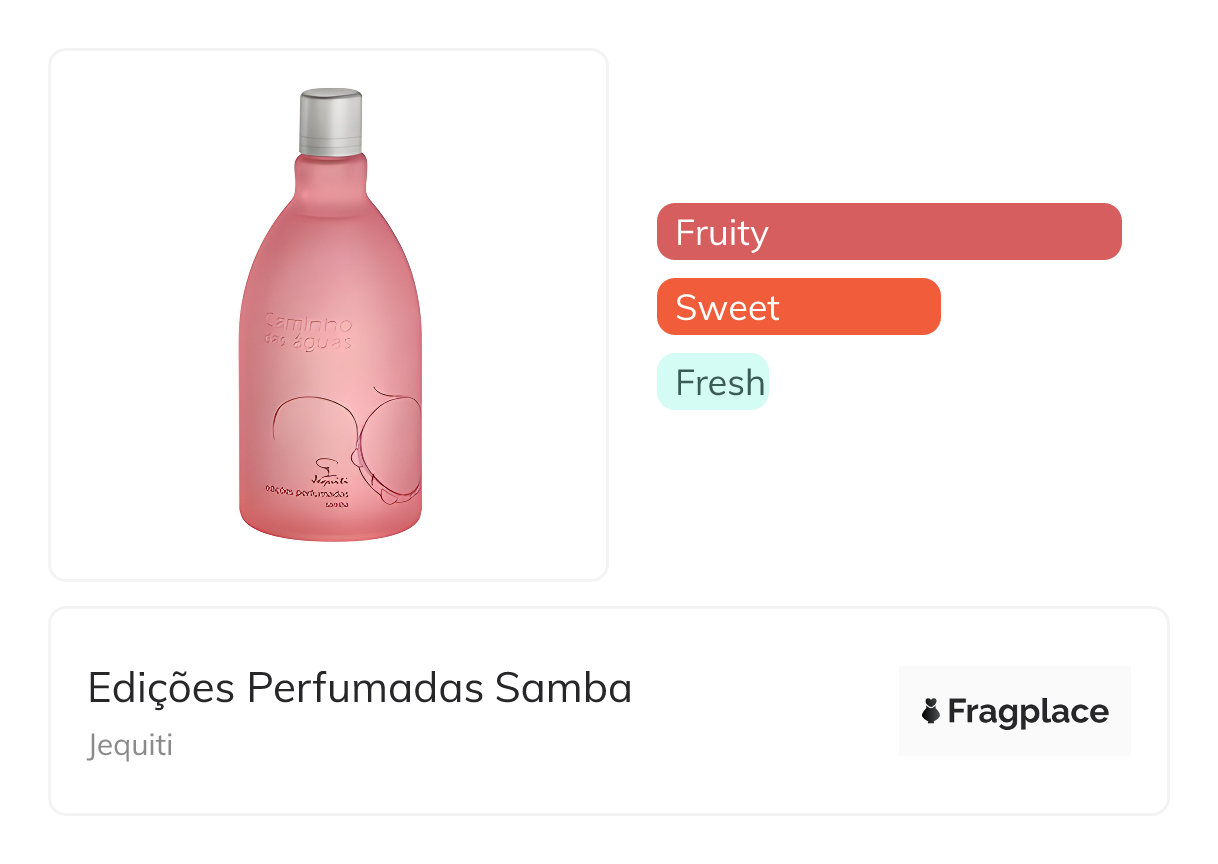The height and width of the screenshot is (864, 1218).
Task: Click the Fragplace perfume bottle logo icon
Action: 931,711
